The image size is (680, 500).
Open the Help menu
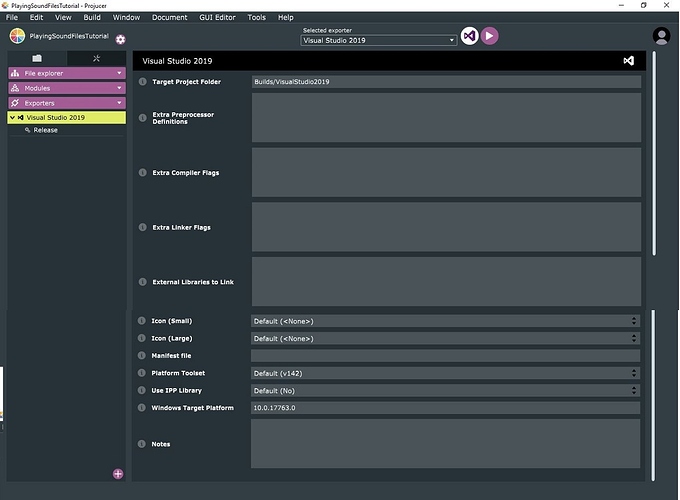pos(286,17)
